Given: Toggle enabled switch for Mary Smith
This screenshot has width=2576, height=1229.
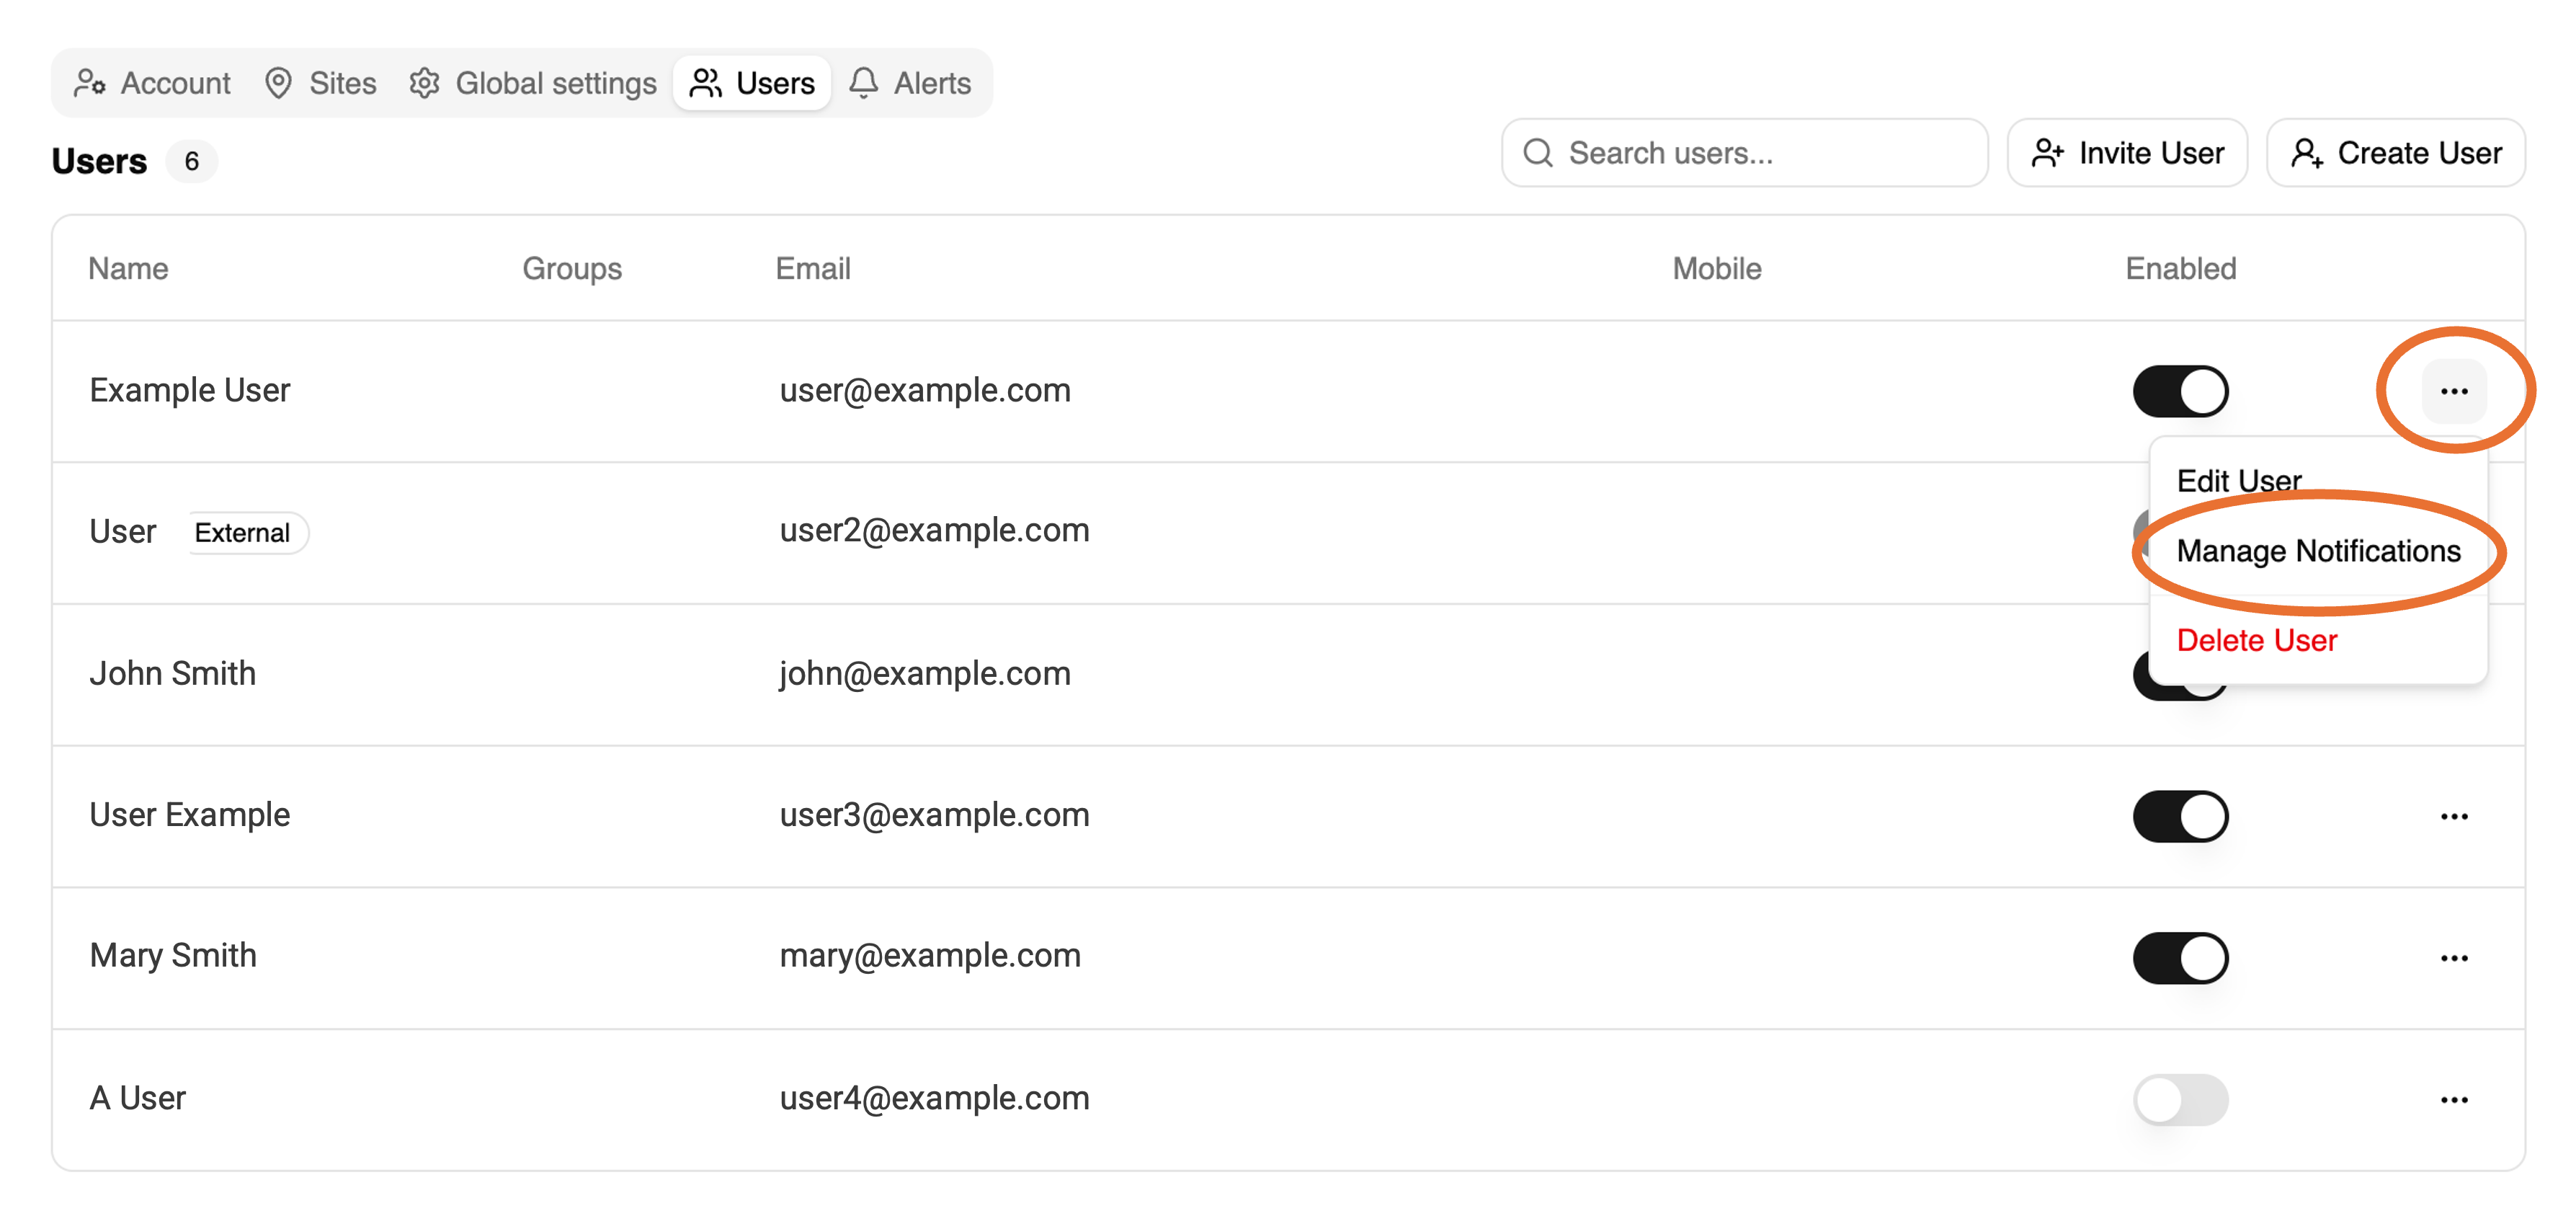Looking at the screenshot, I should [x=2180, y=958].
